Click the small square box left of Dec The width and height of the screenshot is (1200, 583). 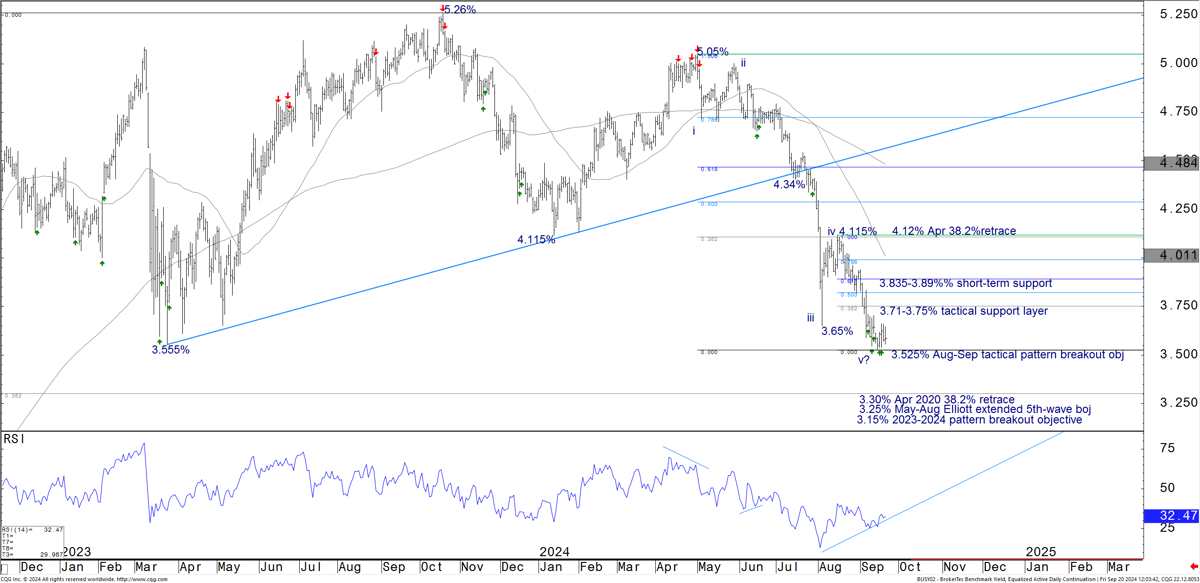pyautogui.click(x=4, y=569)
